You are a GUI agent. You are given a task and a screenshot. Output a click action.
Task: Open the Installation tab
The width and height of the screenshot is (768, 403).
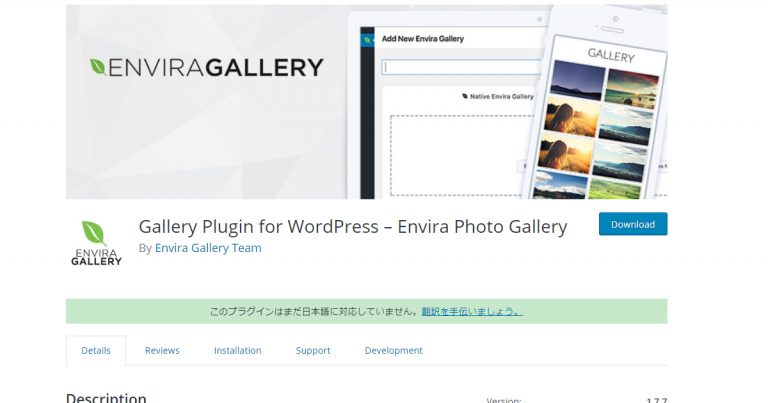tap(237, 350)
